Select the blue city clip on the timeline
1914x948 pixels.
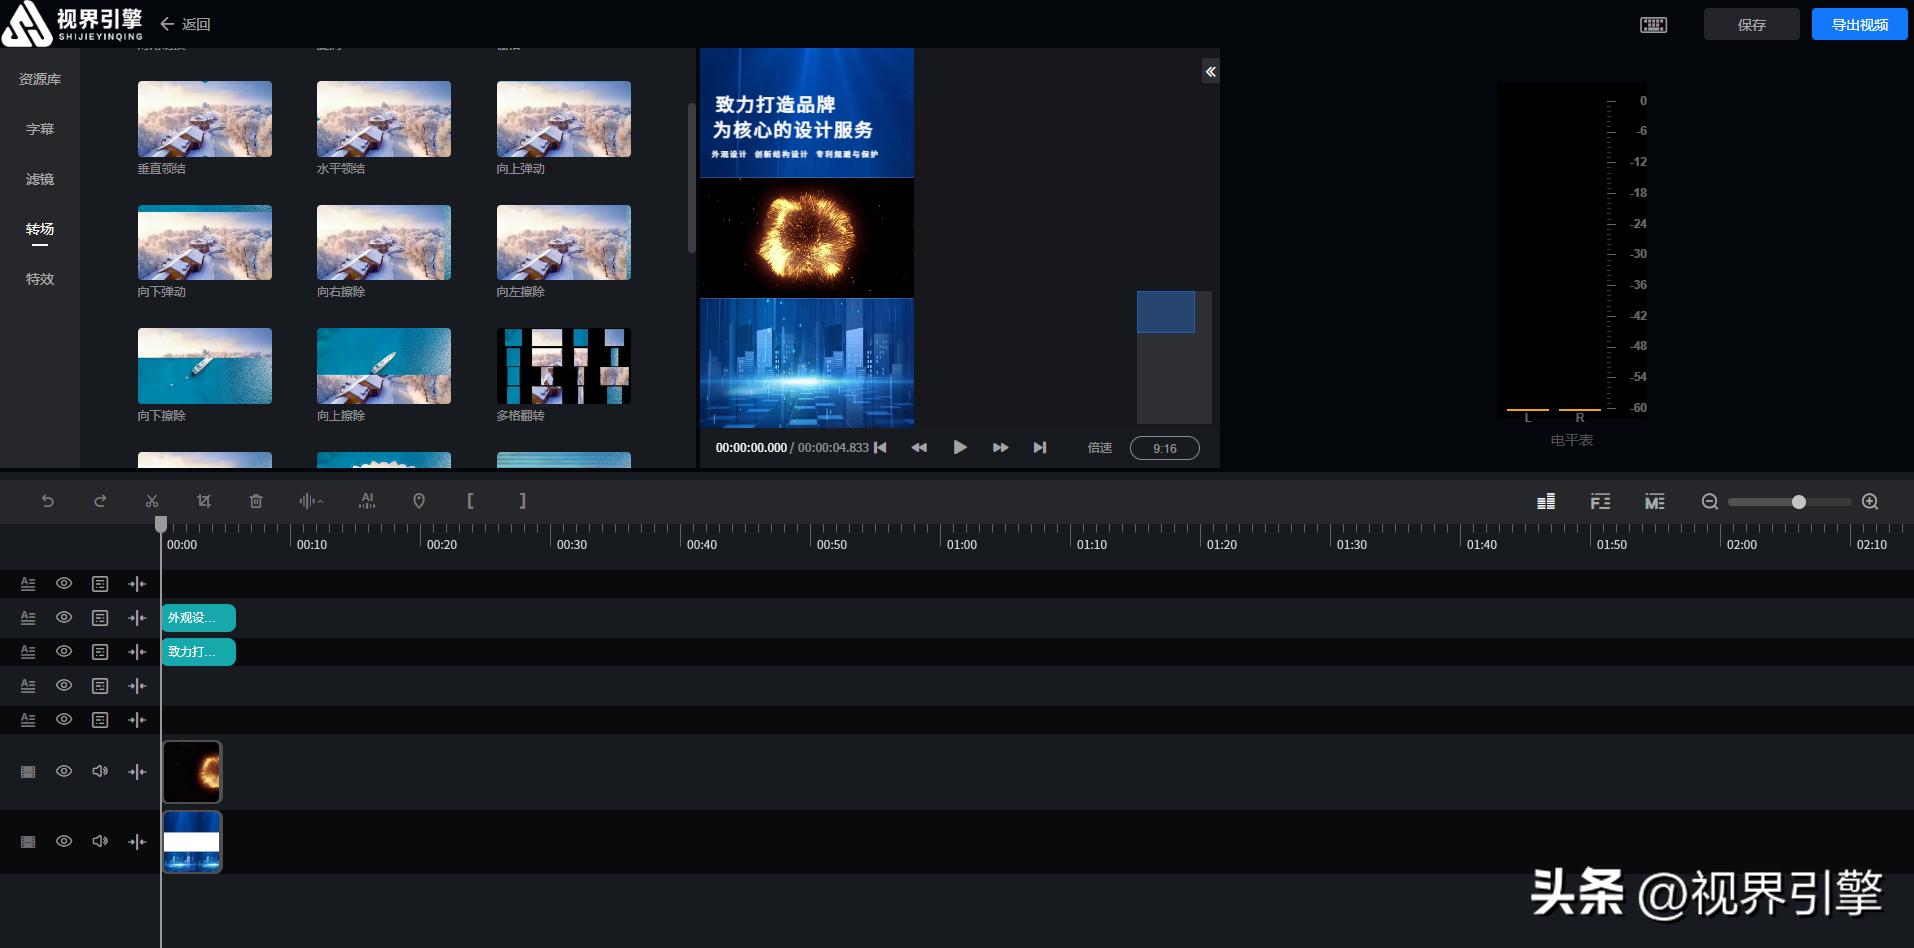(192, 842)
